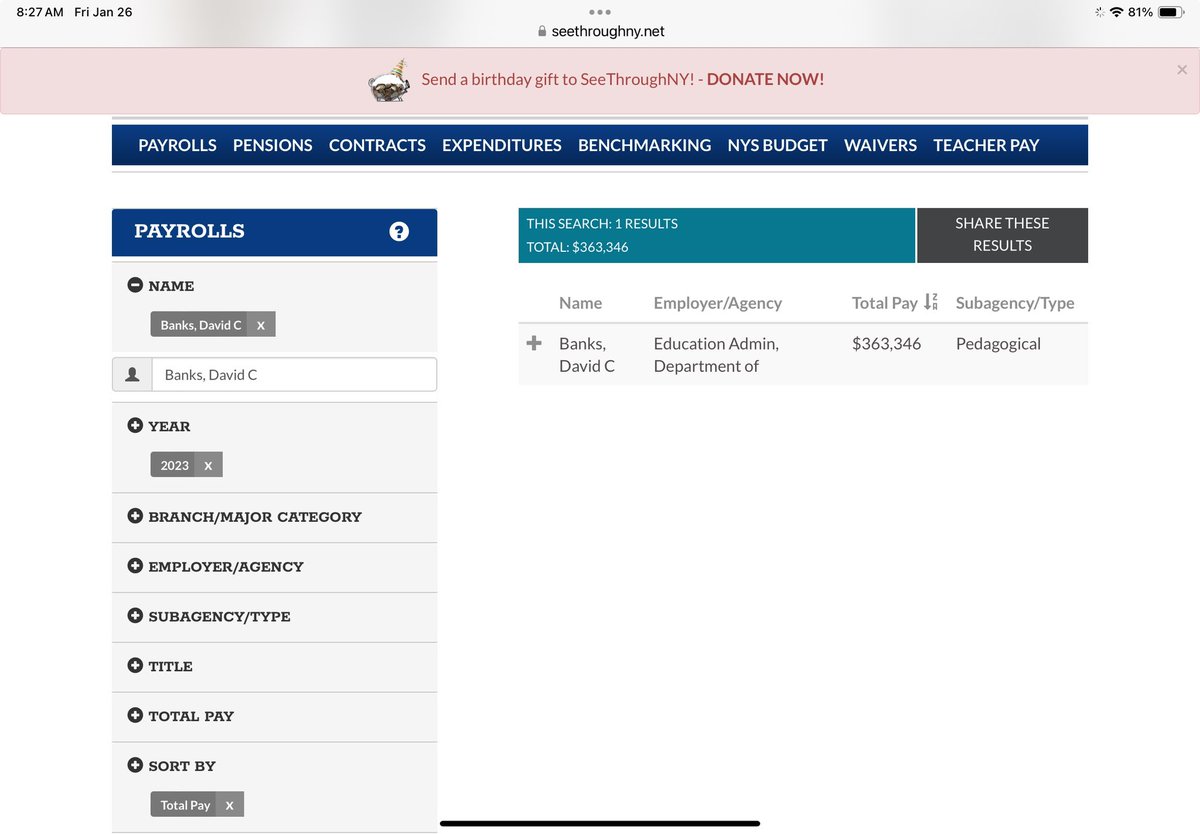Viewport: 1200px width, 834px height.
Task: Click the Subagency/Type column header
Action: coord(1015,303)
